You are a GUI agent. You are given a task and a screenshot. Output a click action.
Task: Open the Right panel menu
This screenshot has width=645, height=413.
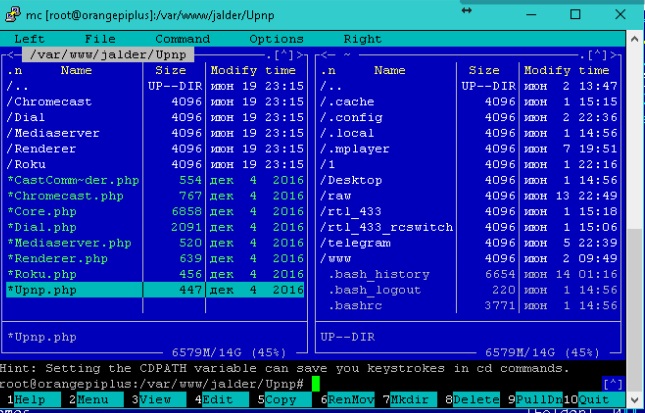[x=362, y=39]
